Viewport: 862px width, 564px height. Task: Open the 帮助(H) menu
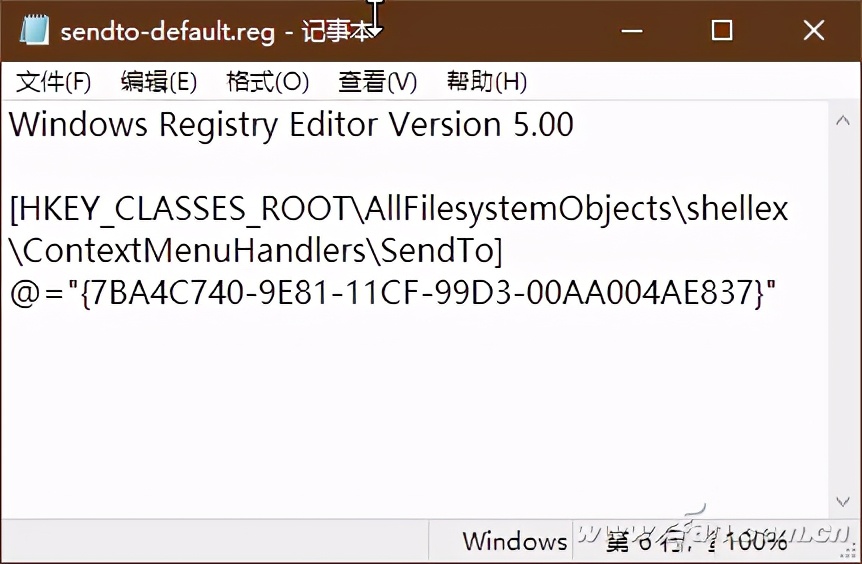(487, 82)
